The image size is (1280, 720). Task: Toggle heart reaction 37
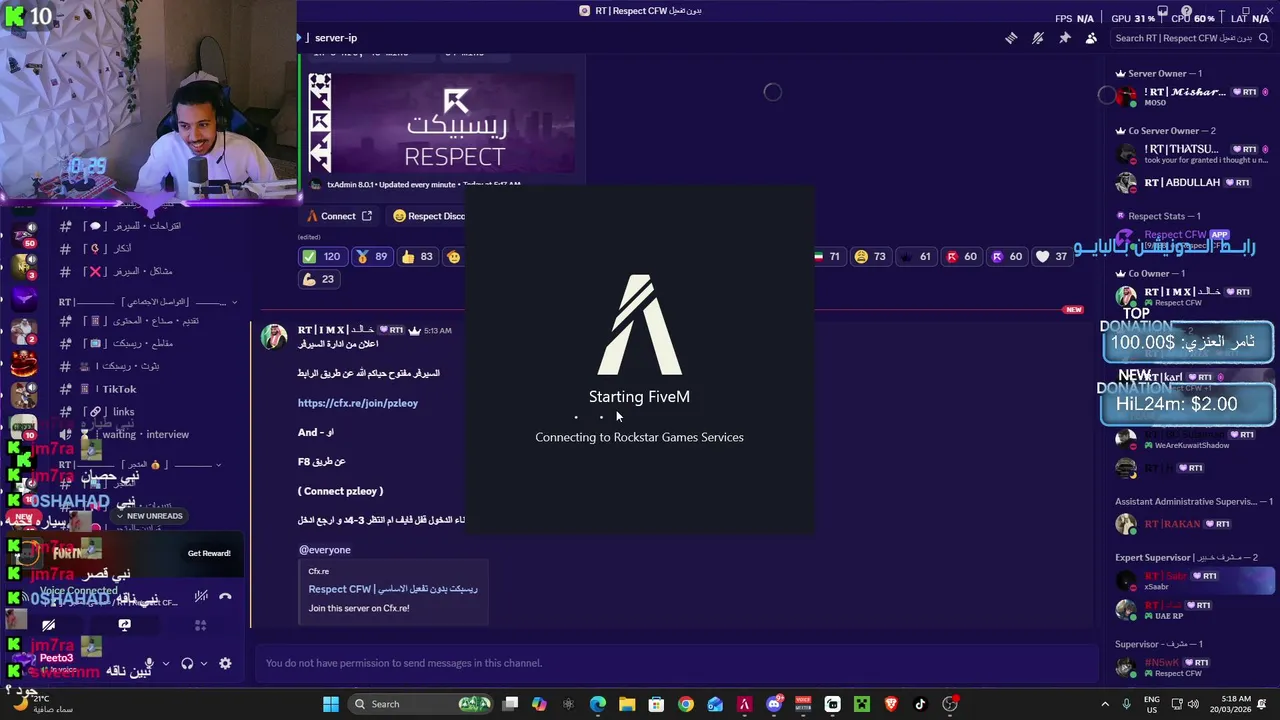(x=1052, y=257)
